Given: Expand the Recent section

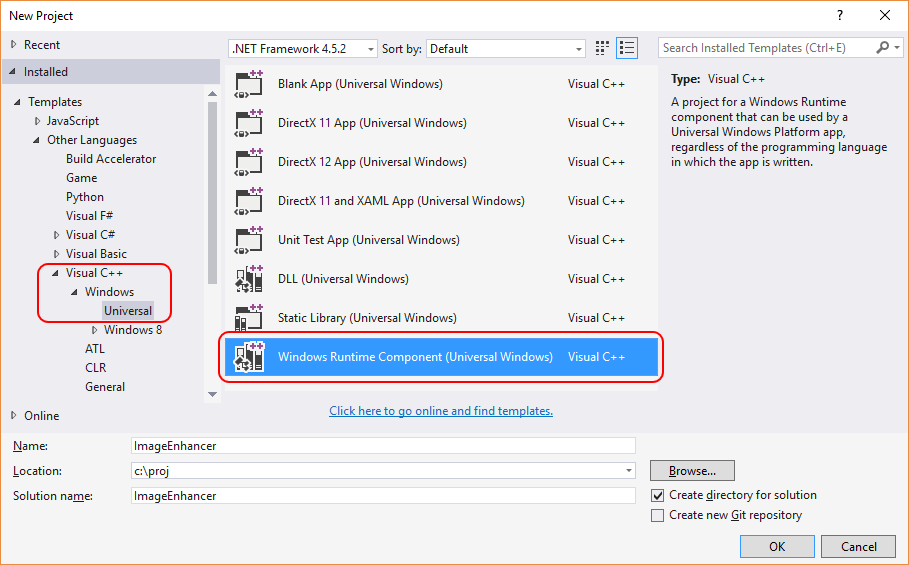Looking at the screenshot, I should [x=13, y=45].
